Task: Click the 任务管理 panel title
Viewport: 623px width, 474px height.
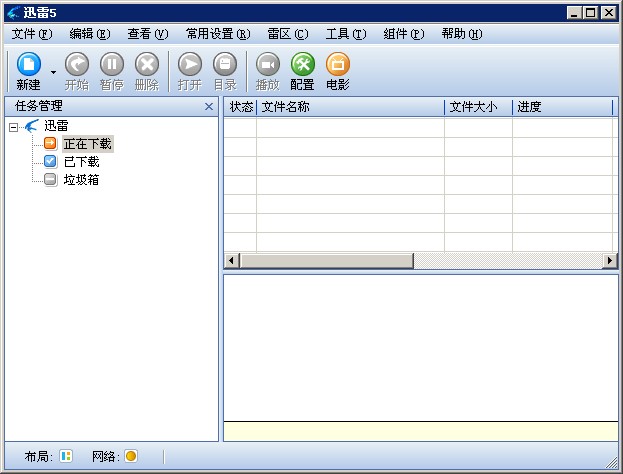Action: pyautogui.click(x=39, y=106)
